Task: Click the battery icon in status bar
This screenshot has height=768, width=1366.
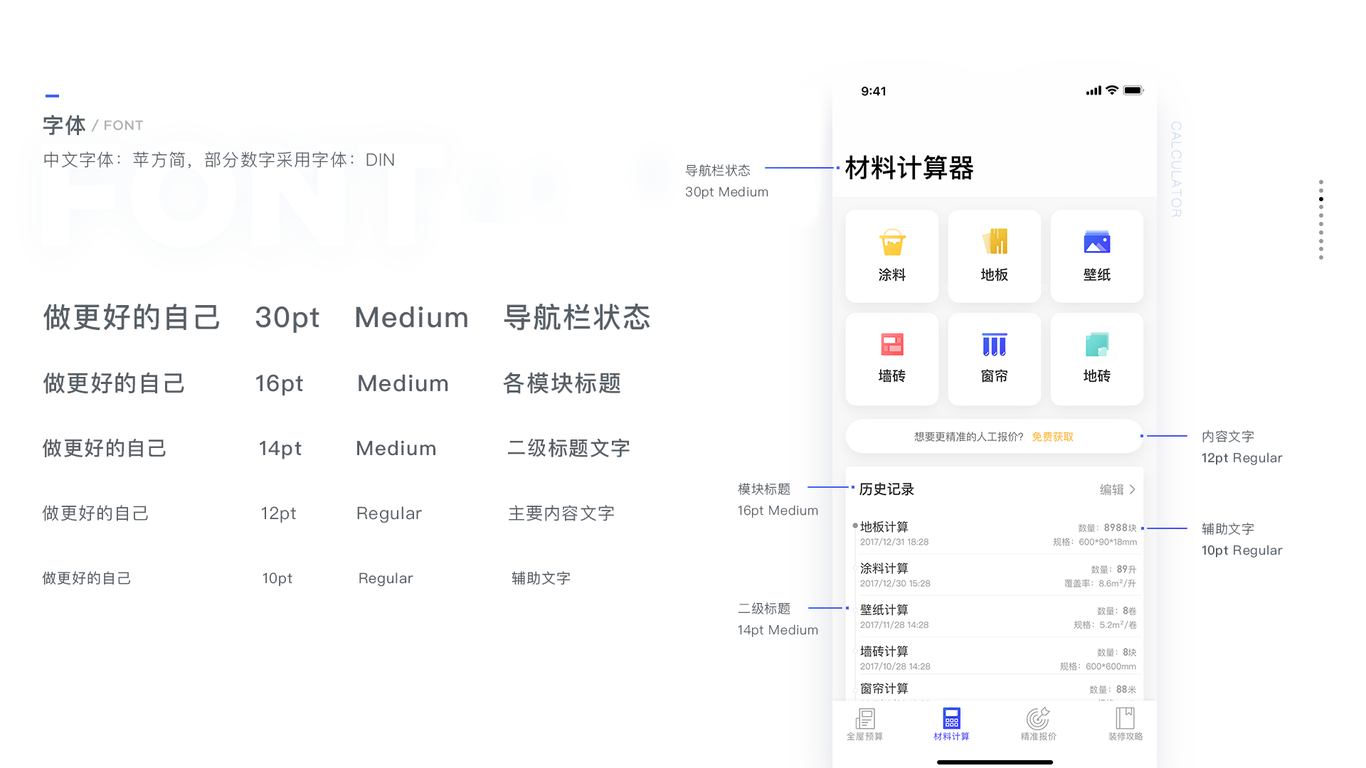Action: tap(1133, 91)
